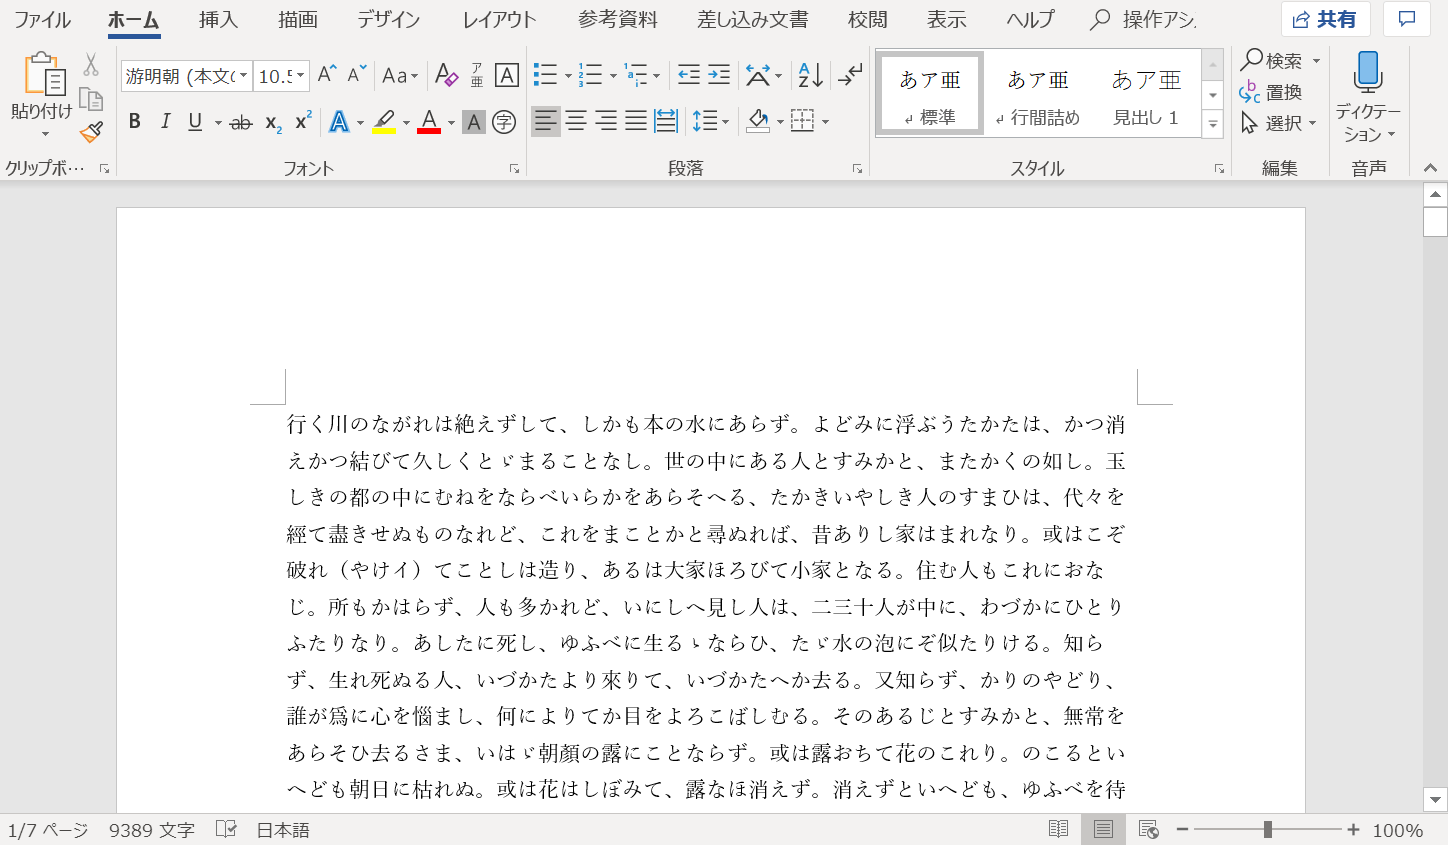Apply the text effects (glowing A) icon
The height and width of the screenshot is (845, 1448).
point(339,122)
